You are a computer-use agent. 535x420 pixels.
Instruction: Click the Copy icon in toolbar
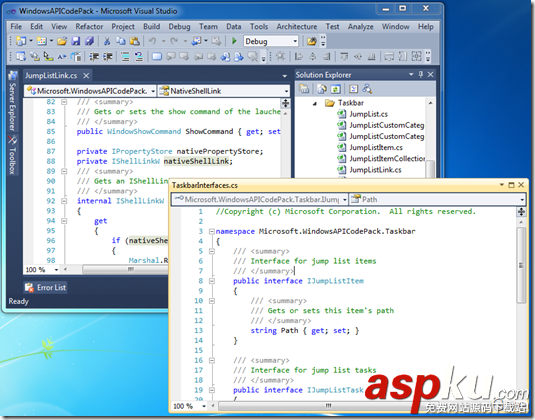click(120, 41)
